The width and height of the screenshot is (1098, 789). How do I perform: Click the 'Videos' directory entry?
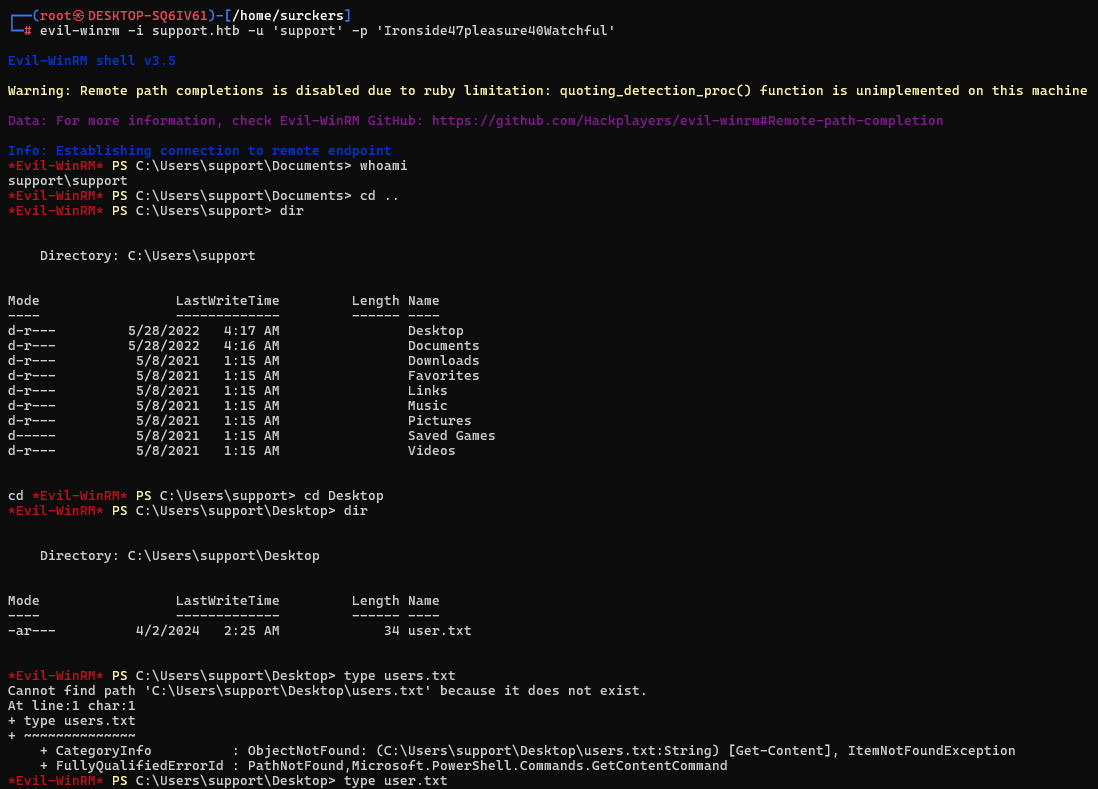[431, 451]
